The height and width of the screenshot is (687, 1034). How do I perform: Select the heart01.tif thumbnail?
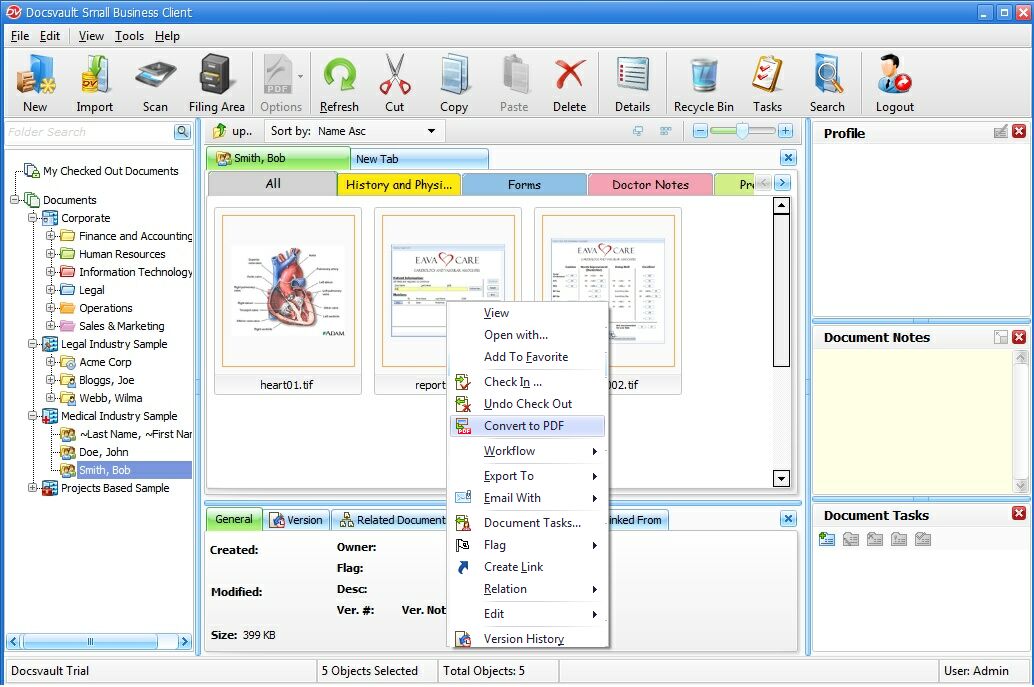pyautogui.click(x=287, y=290)
